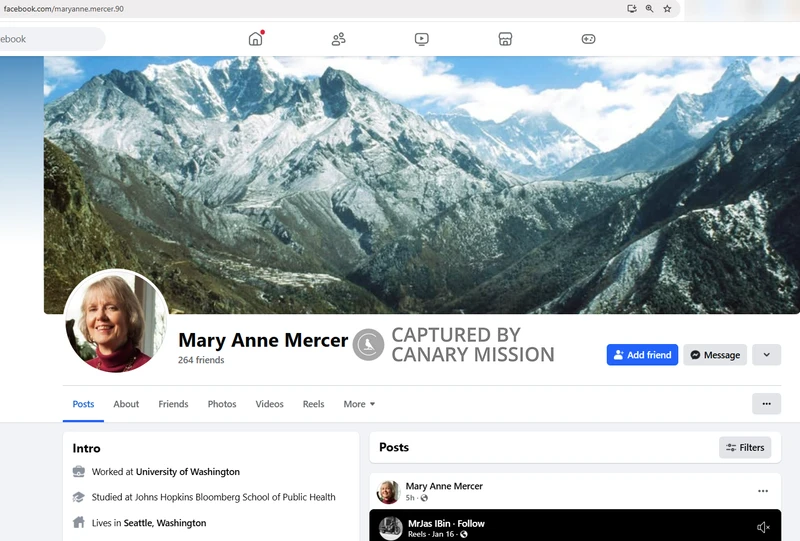Click the Reels · Jan 16 text
800x541 pixels.
(431, 534)
